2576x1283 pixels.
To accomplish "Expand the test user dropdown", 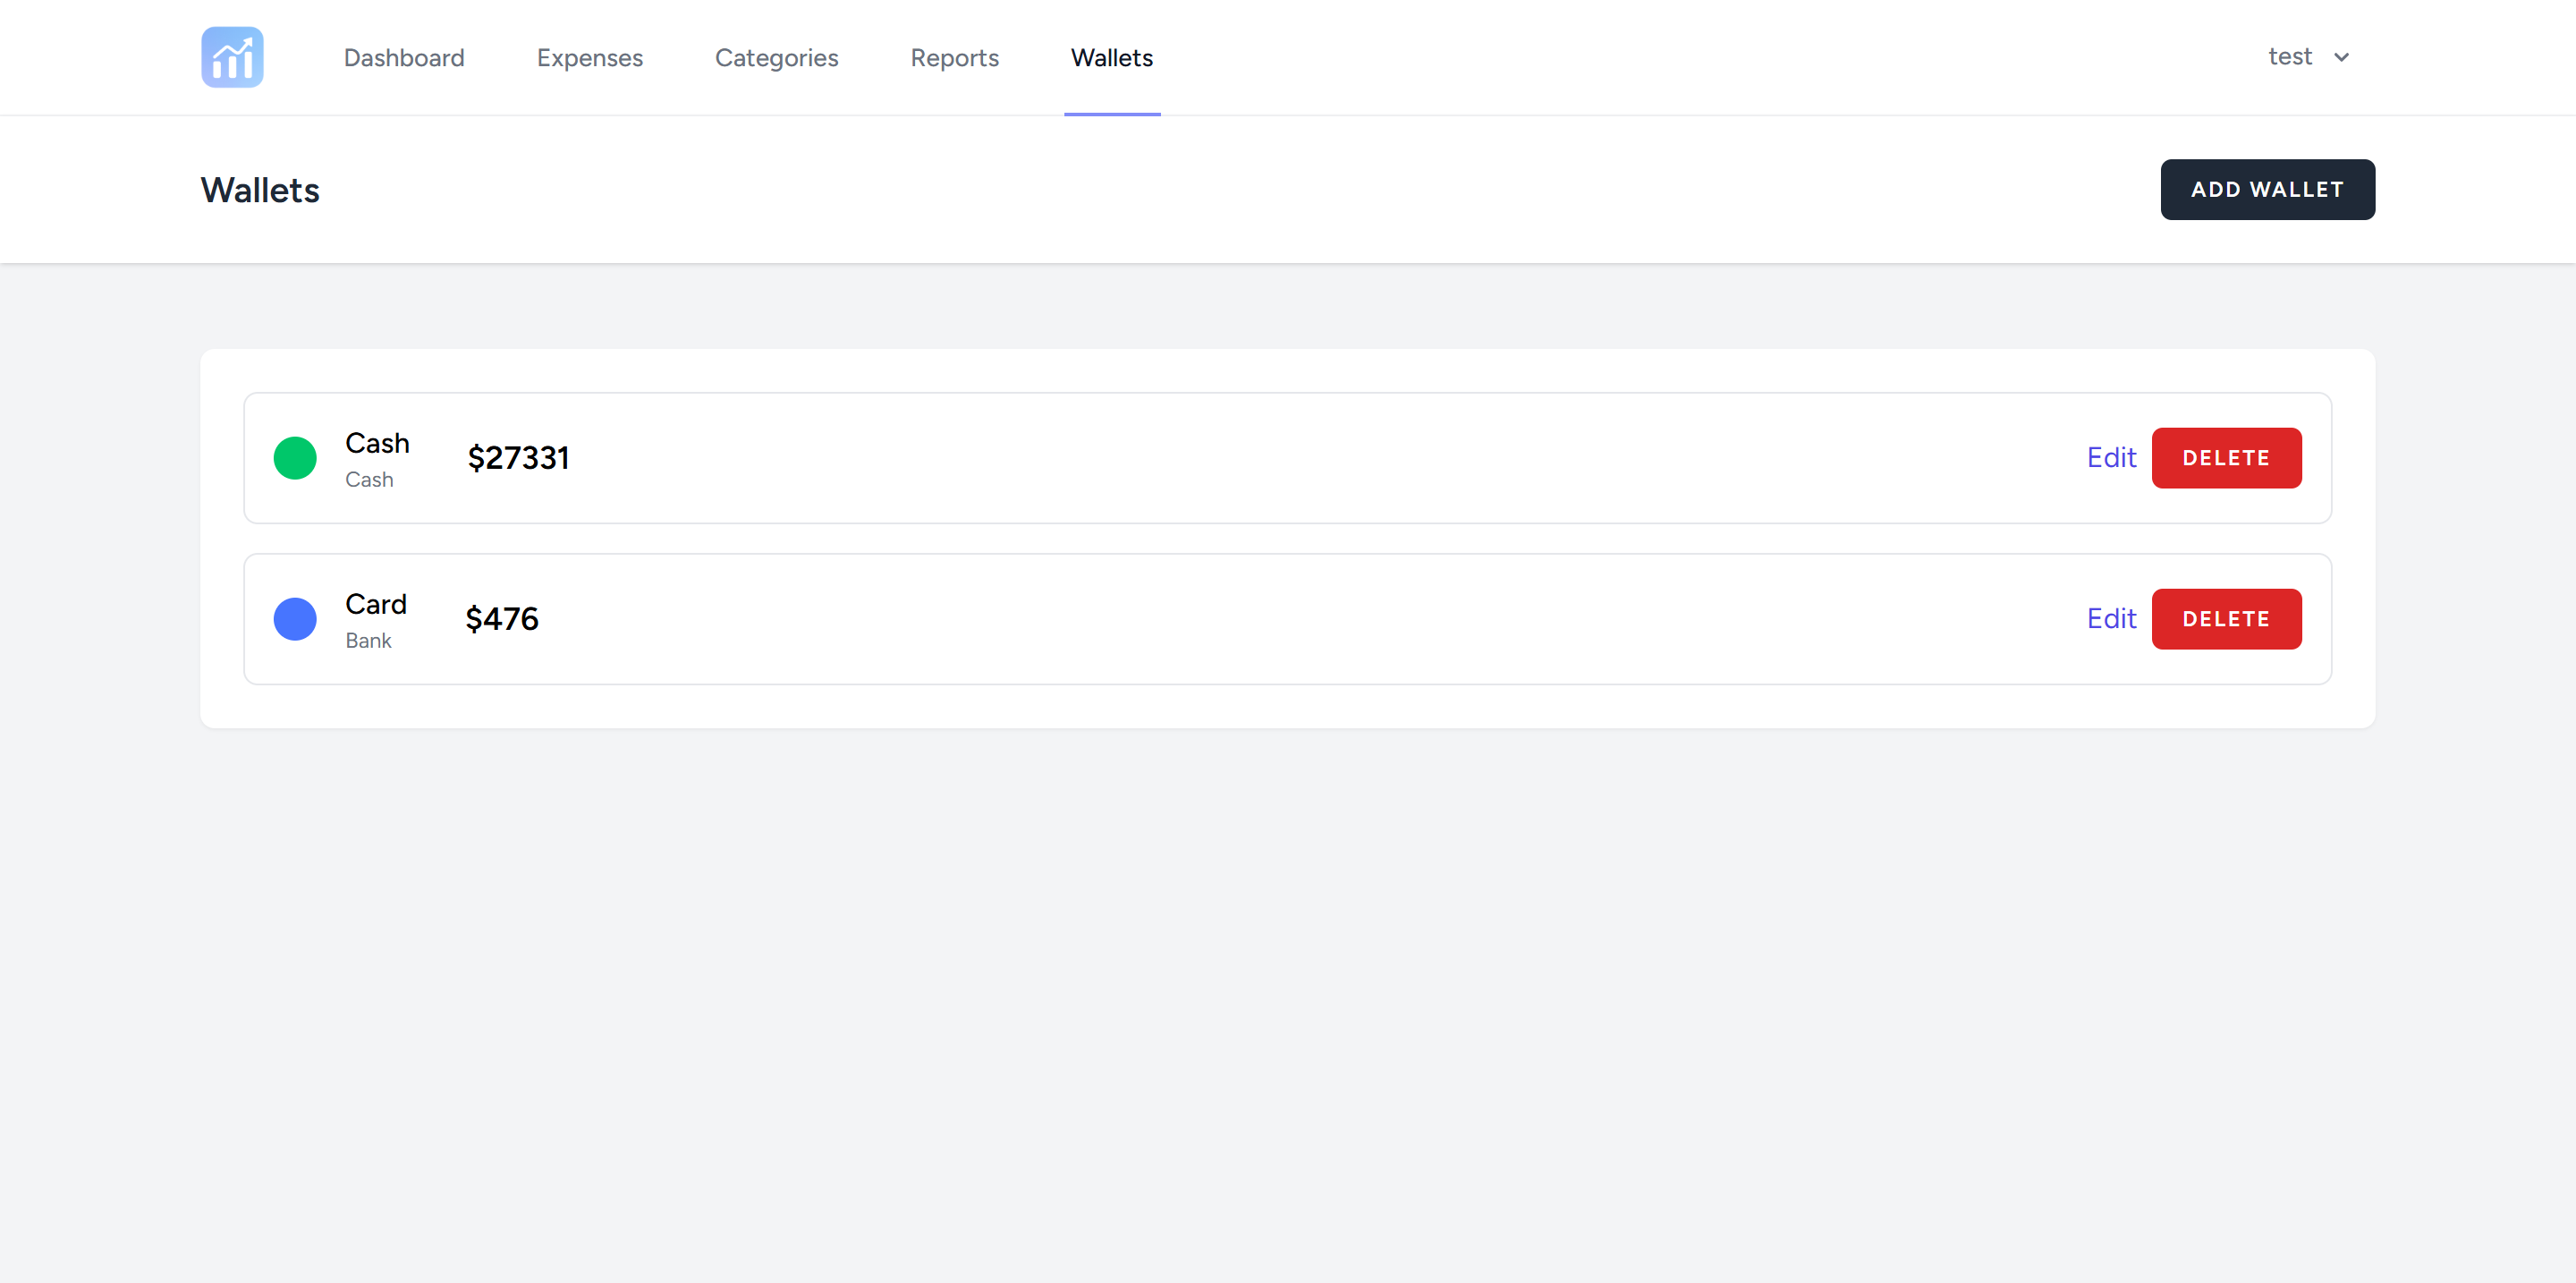I will [x=2290, y=57].
